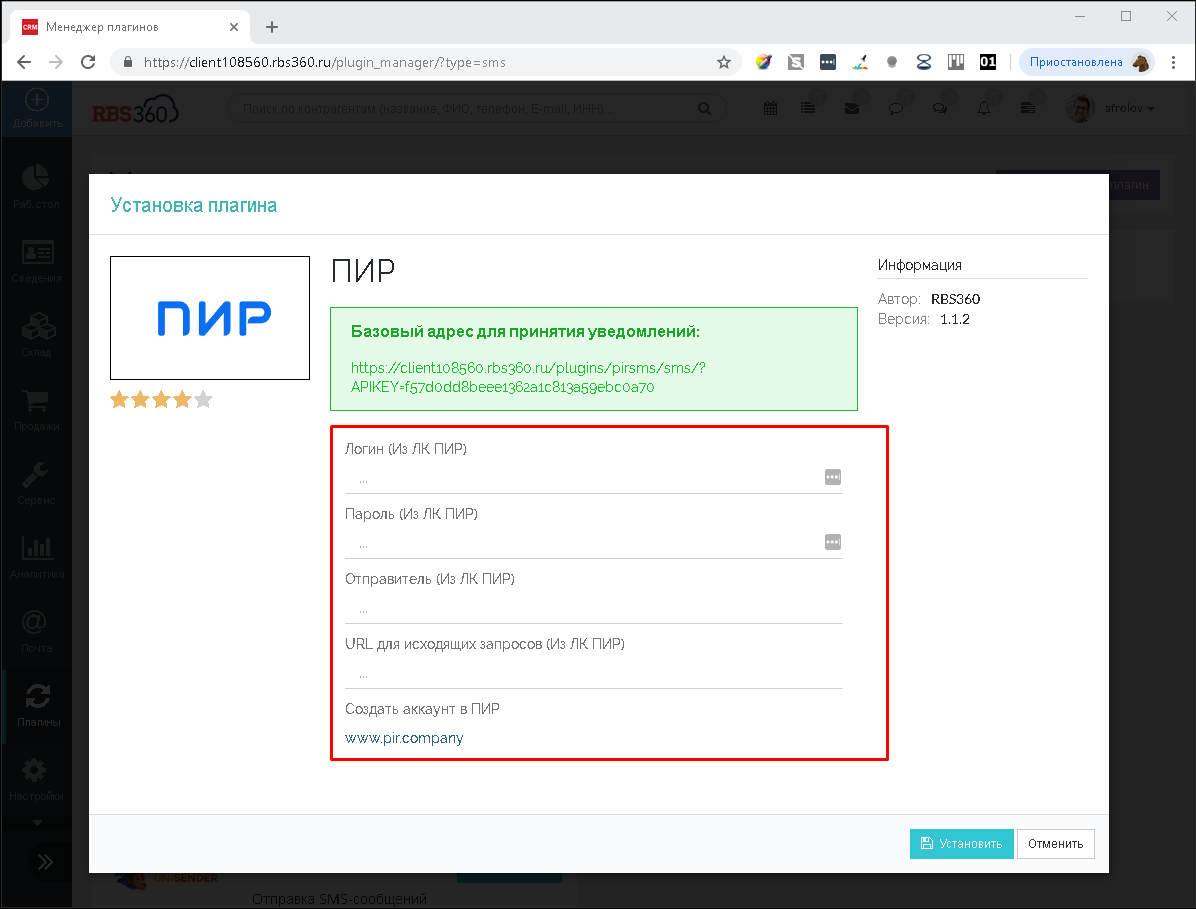Screen dimensions: 1196x909
Task: Click the ПИР plugin logo thumbnail
Action: [x=210, y=317]
